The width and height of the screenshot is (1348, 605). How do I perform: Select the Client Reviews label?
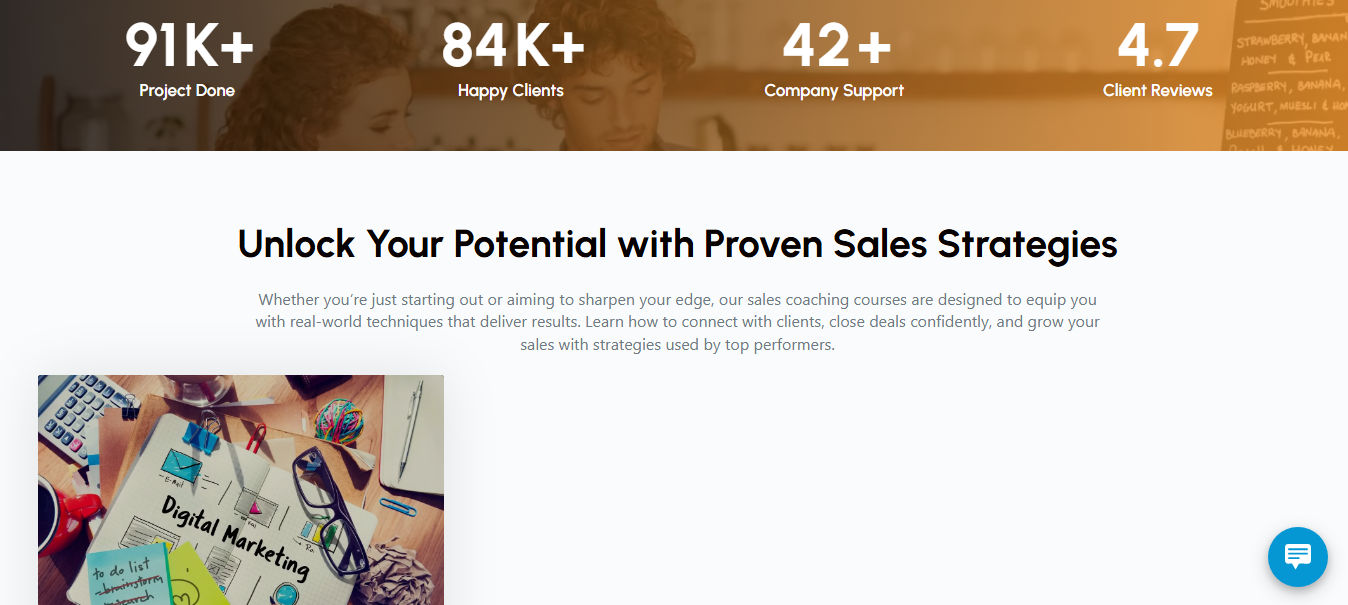click(x=1158, y=91)
